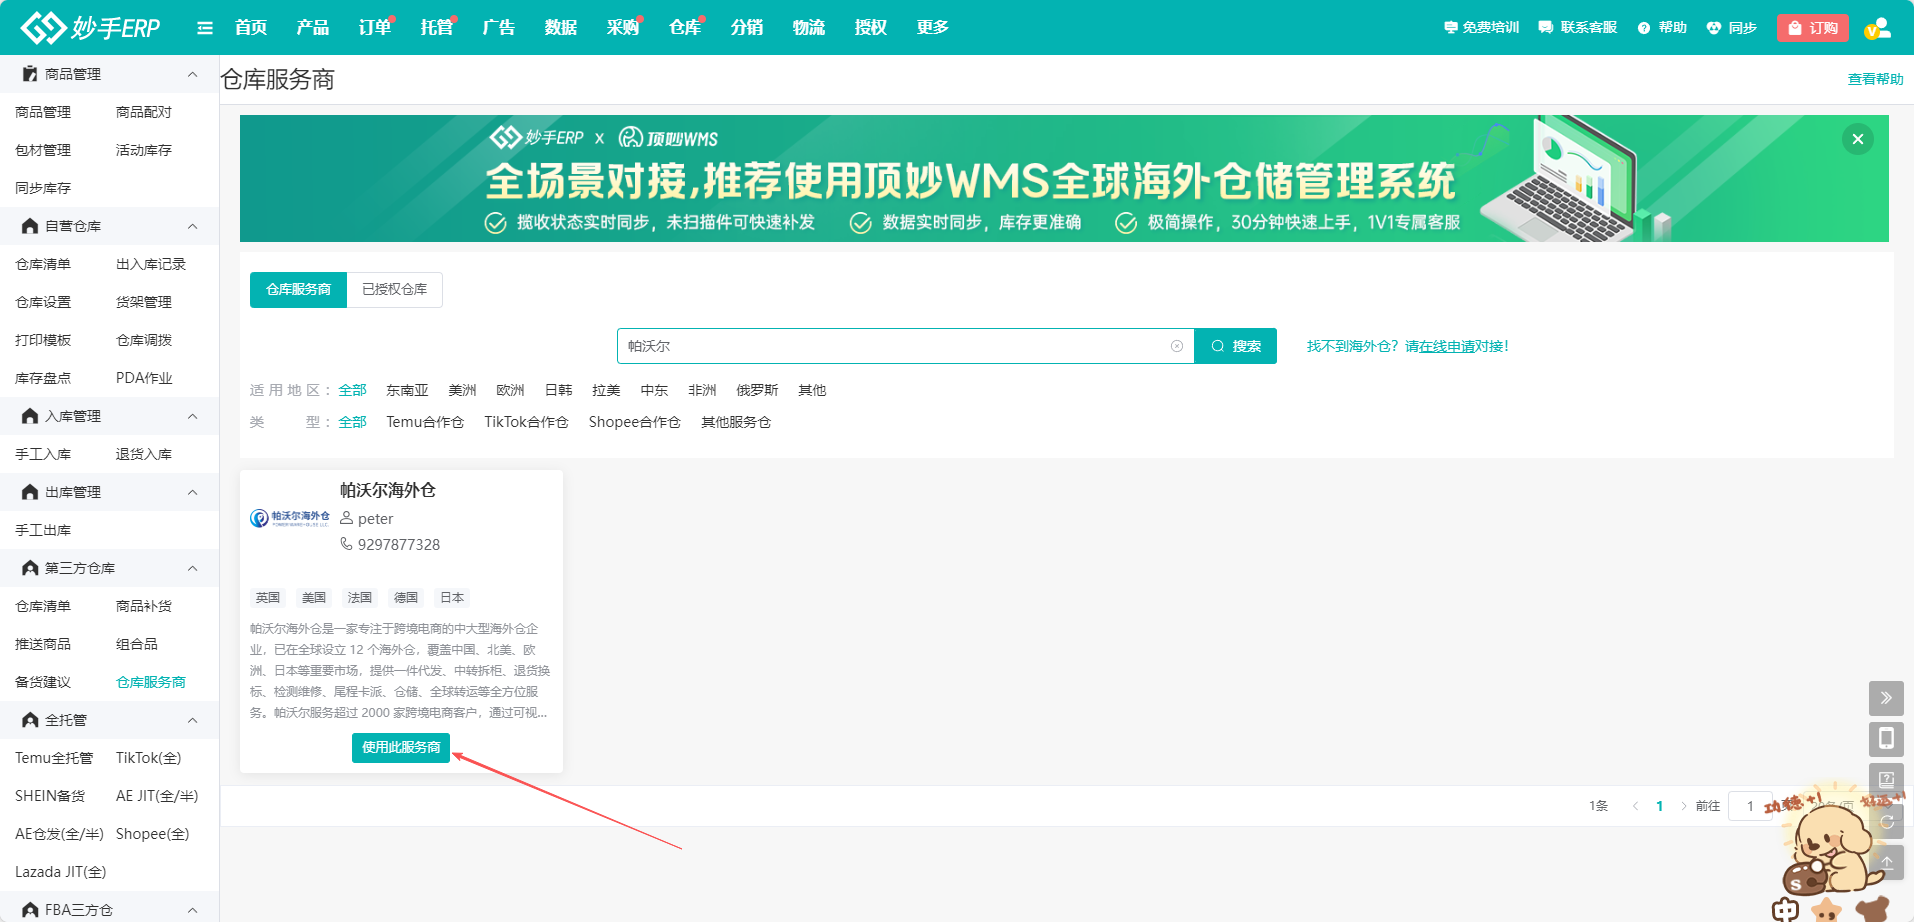Click the 使用此服务商 button
This screenshot has width=1914, height=922.
[x=401, y=748]
